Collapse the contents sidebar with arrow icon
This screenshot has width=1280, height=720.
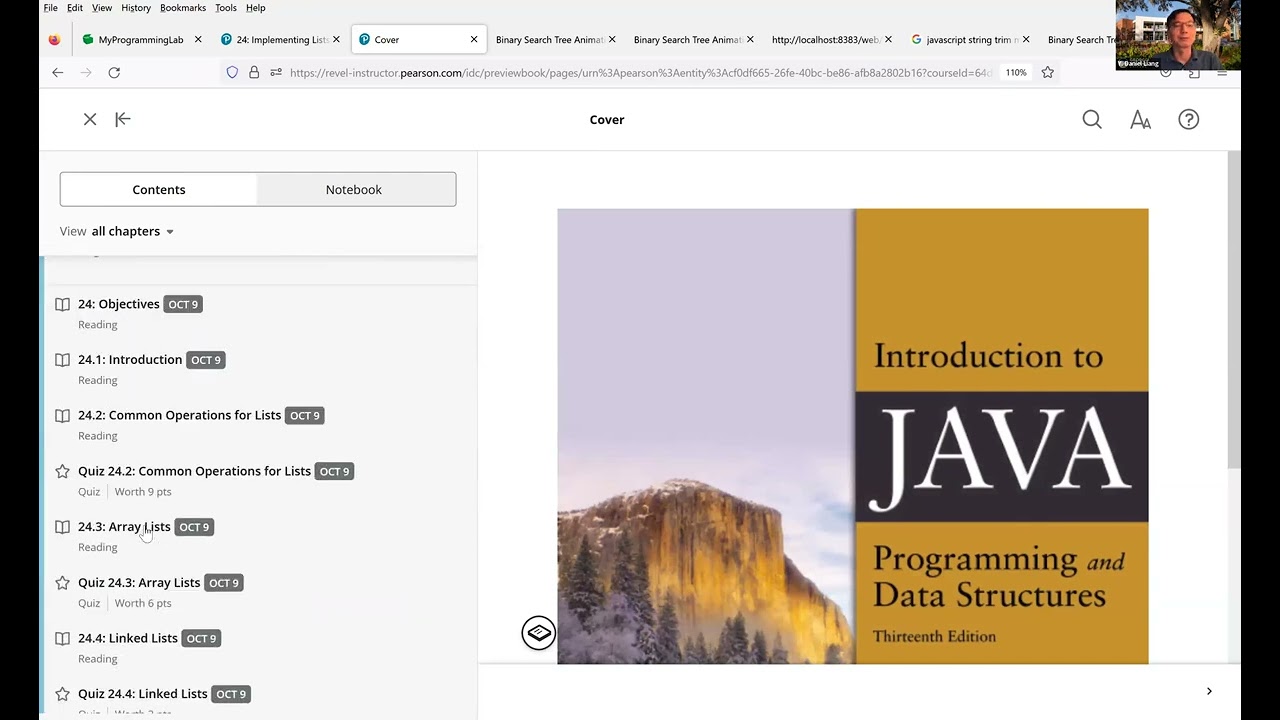[123, 119]
